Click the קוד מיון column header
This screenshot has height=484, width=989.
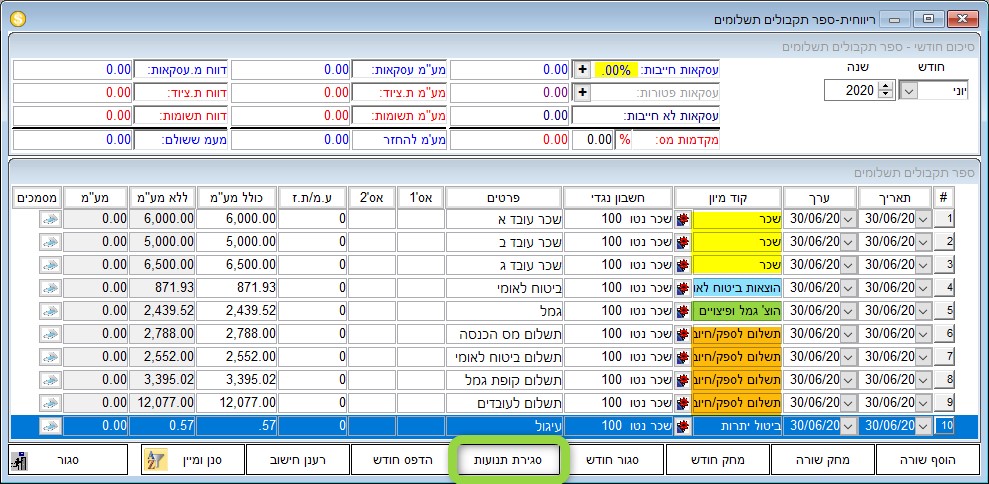click(x=728, y=198)
